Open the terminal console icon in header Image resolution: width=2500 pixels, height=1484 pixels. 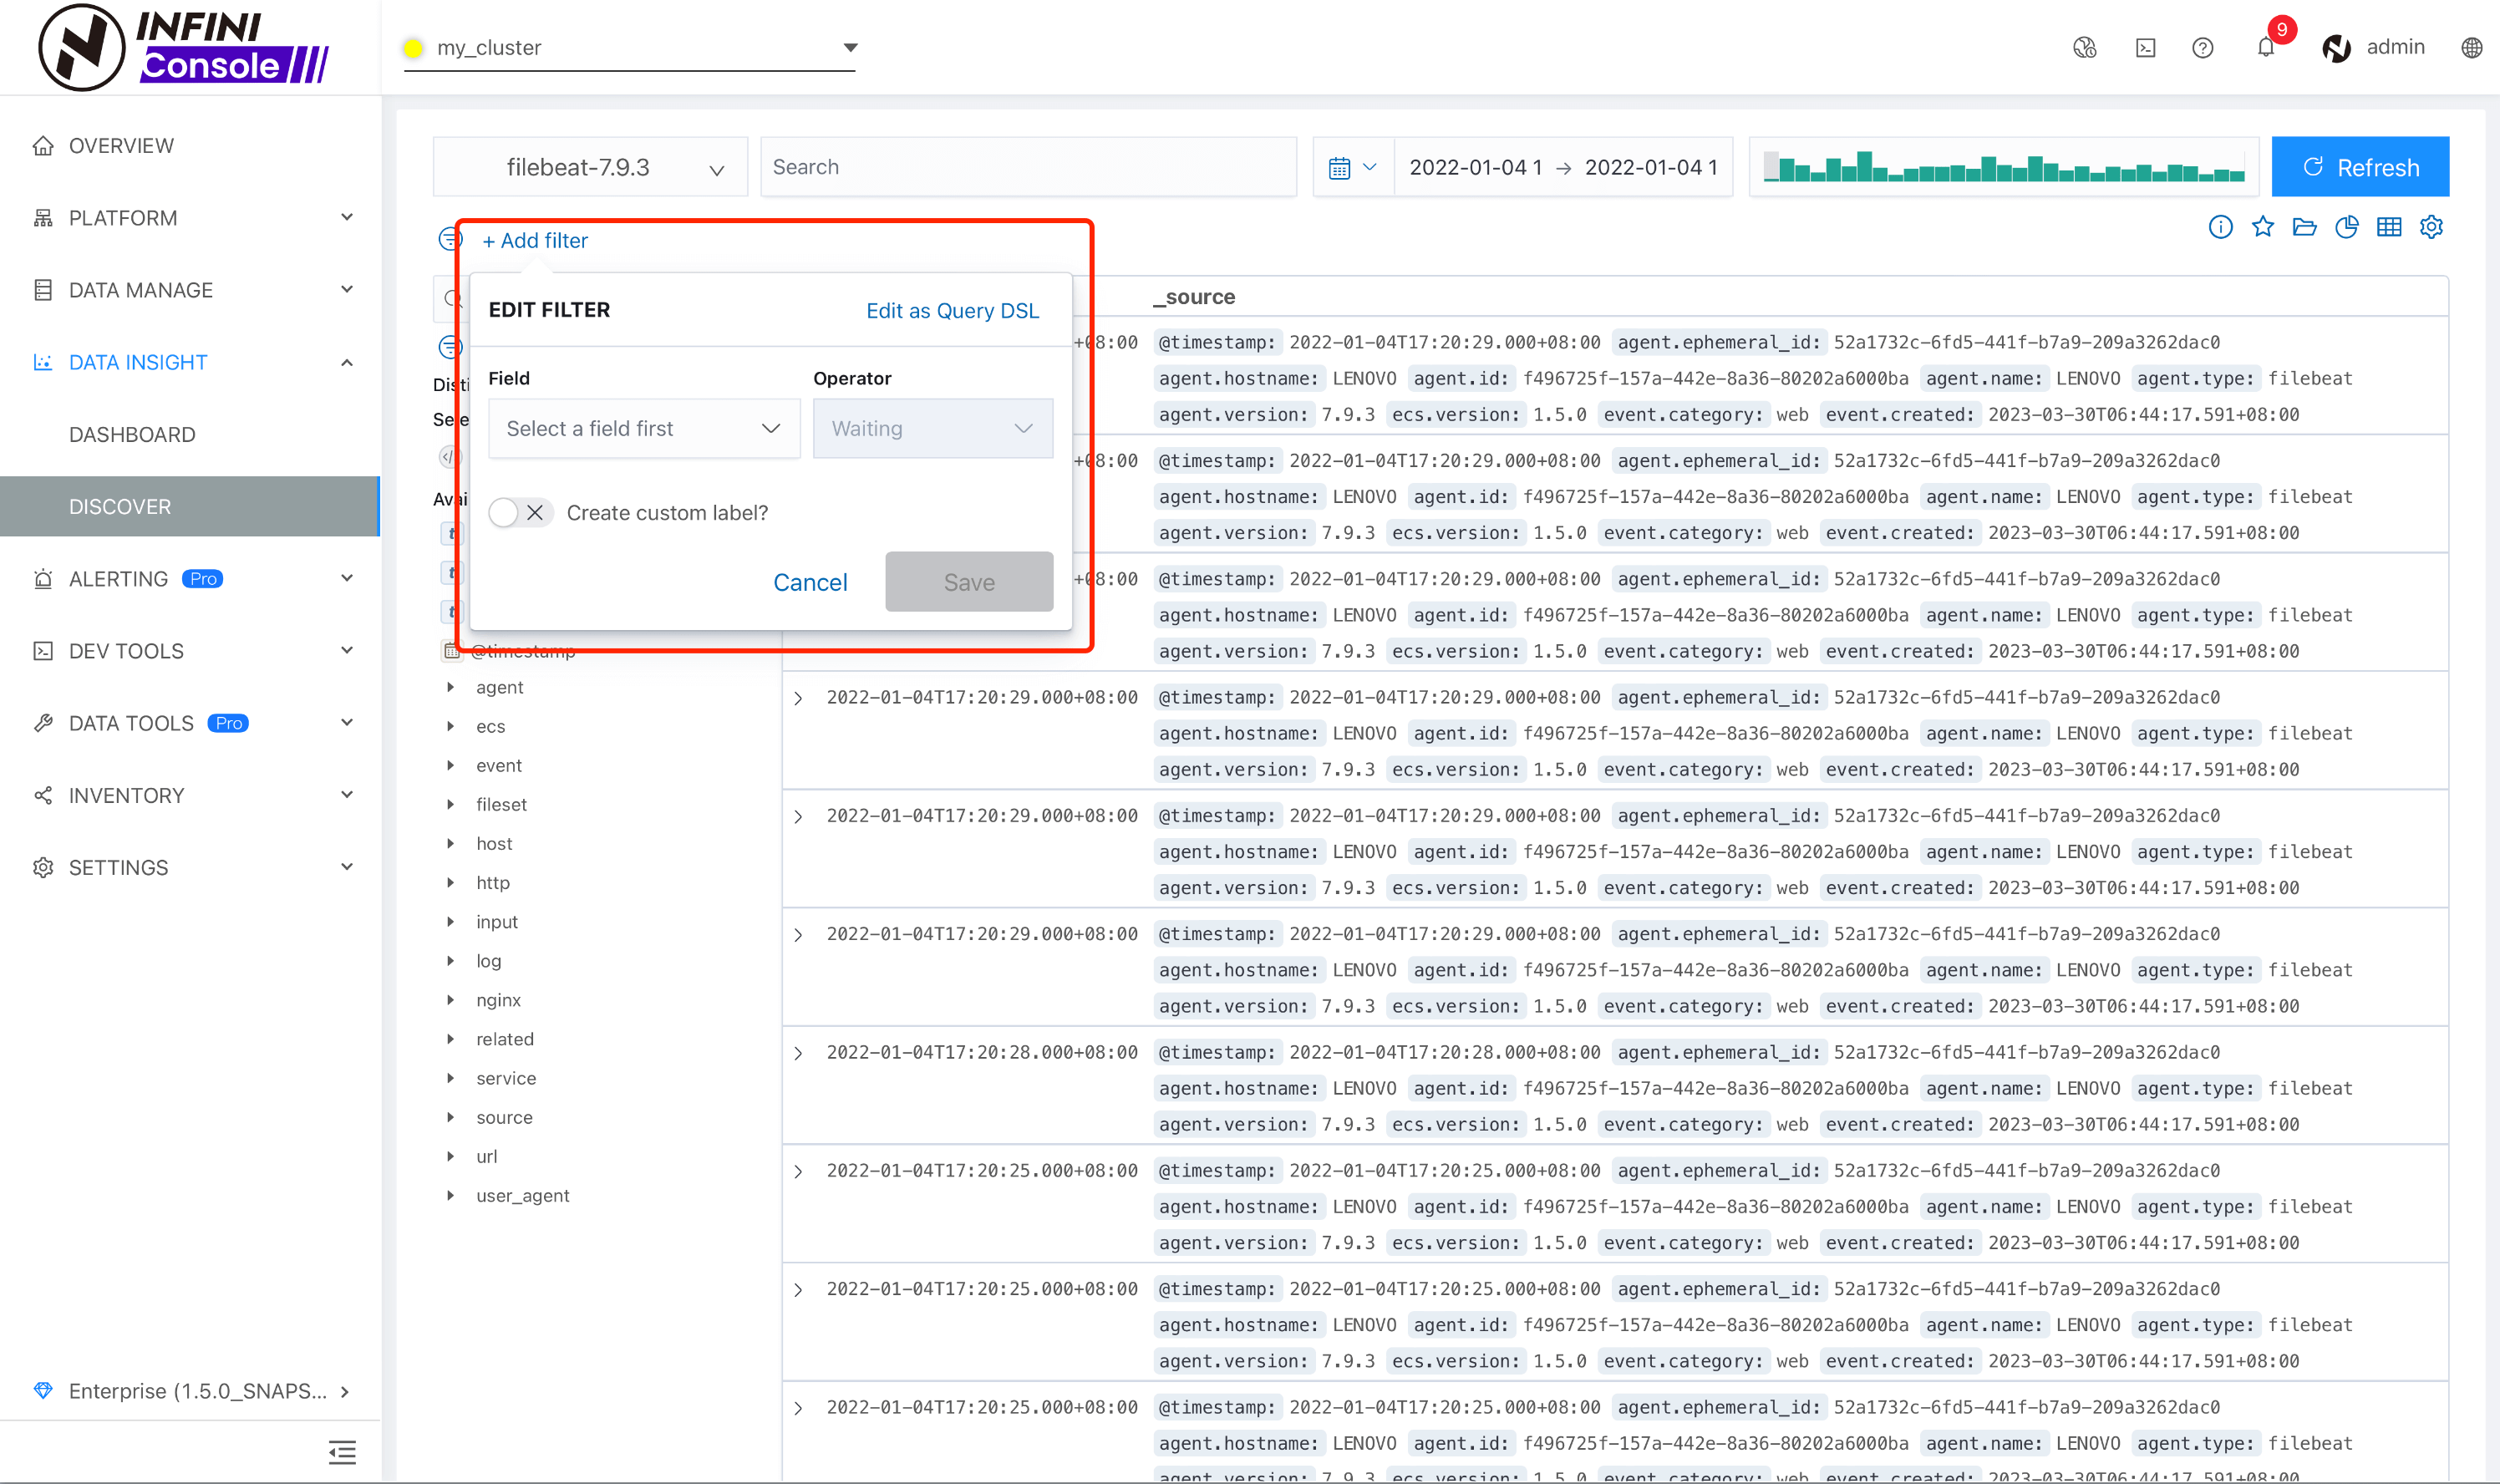[x=2145, y=48]
